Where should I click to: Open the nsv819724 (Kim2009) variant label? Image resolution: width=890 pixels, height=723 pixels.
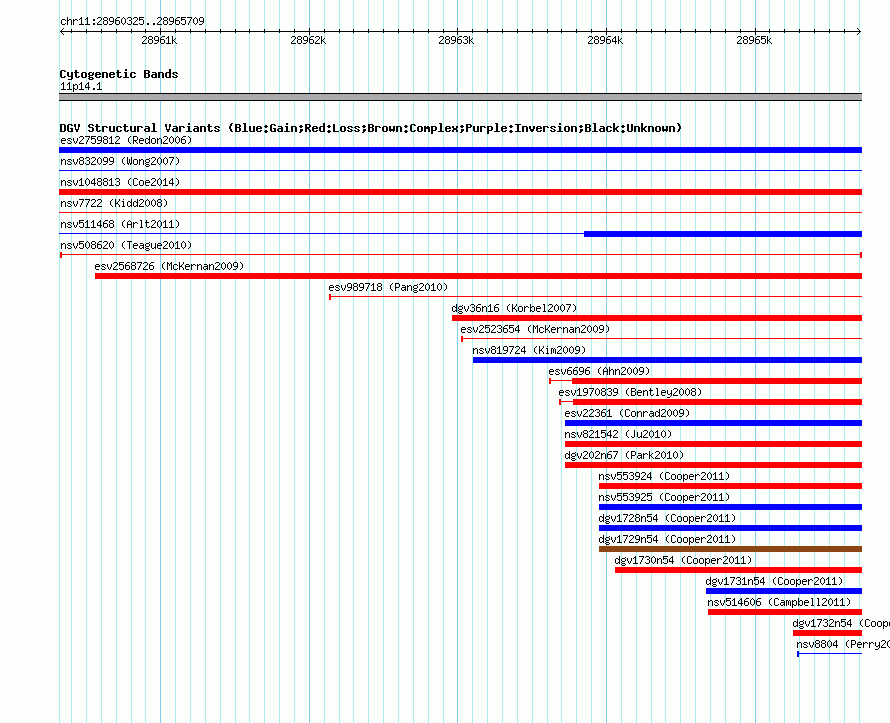529,350
